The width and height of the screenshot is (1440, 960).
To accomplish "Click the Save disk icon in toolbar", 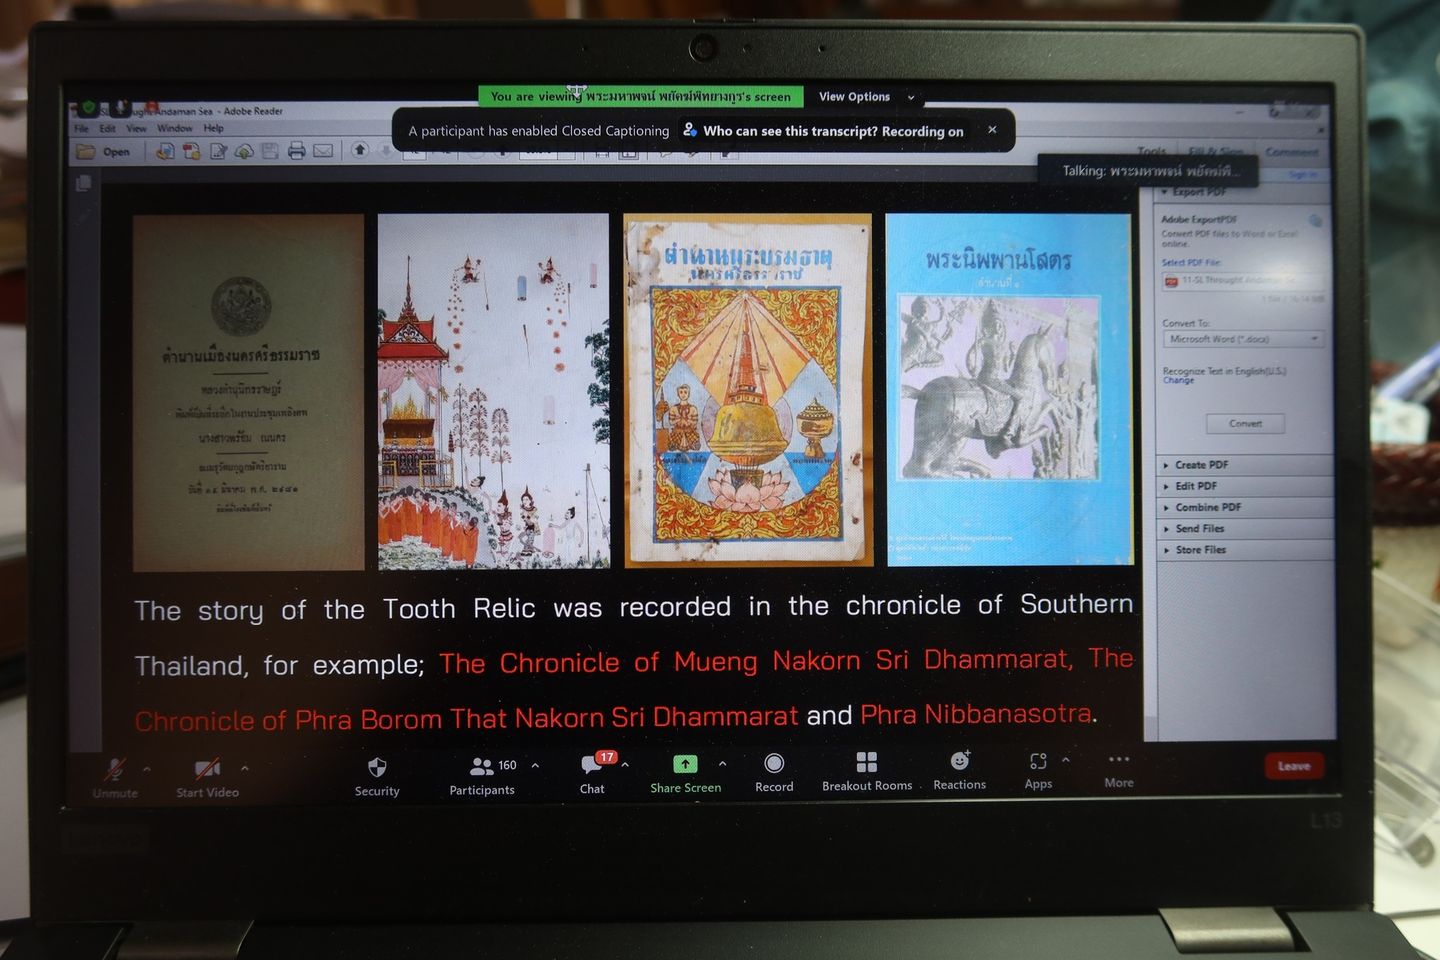I will (270, 151).
